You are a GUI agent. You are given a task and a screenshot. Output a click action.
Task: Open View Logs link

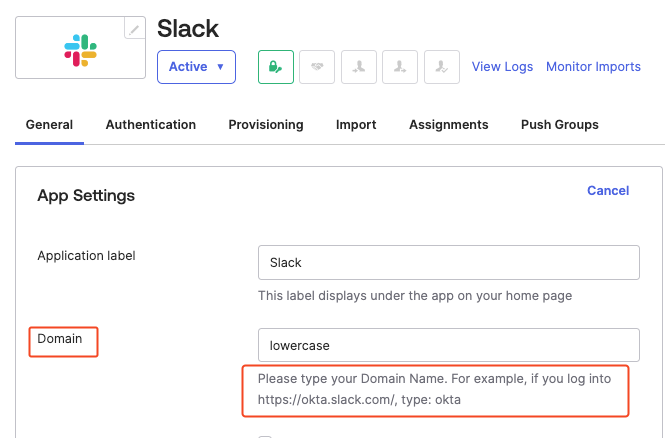click(x=502, y=67)
